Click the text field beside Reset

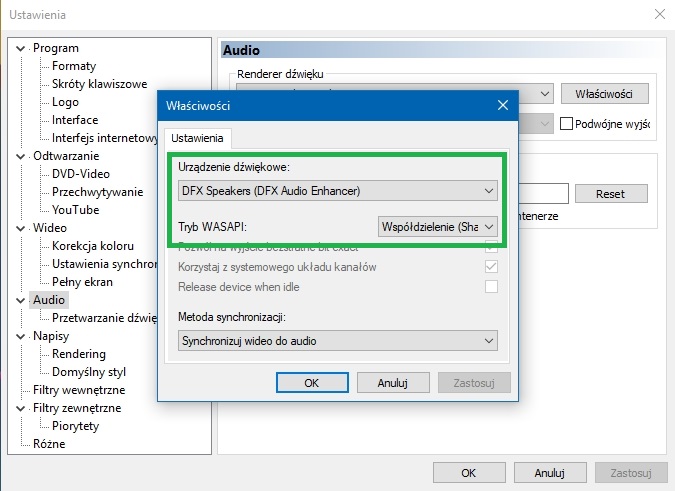[540, 194]
